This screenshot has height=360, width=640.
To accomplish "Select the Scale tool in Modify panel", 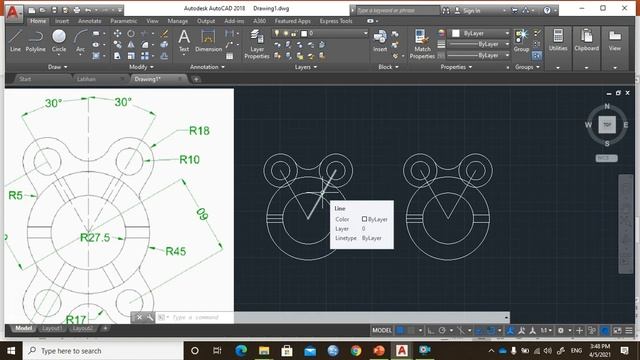I will [x=131, y=56].
